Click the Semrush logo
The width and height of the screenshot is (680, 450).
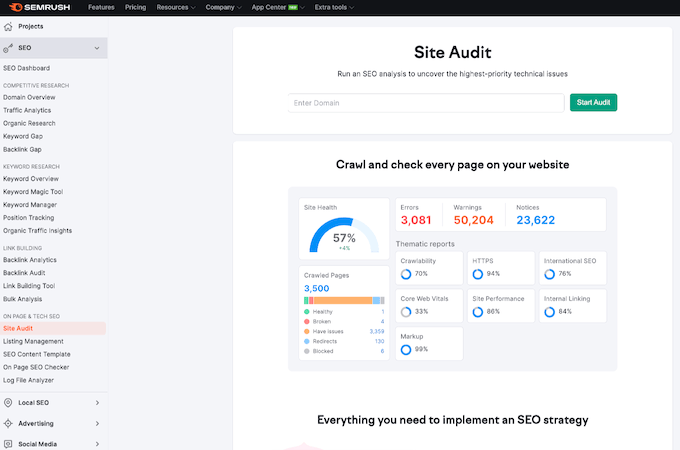coord(39,7)
